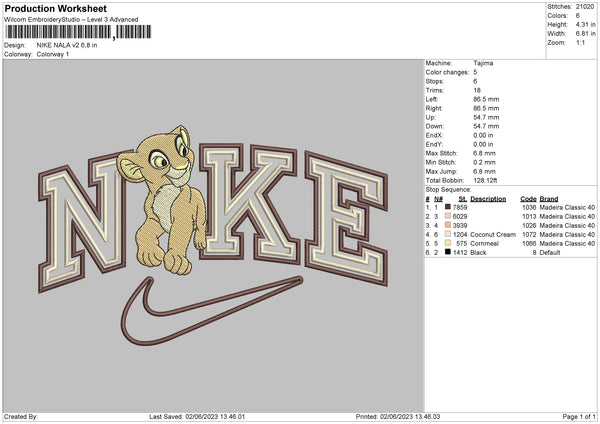Click the stitch count 7859
The image size is (600, 424).
coord(460,207)
